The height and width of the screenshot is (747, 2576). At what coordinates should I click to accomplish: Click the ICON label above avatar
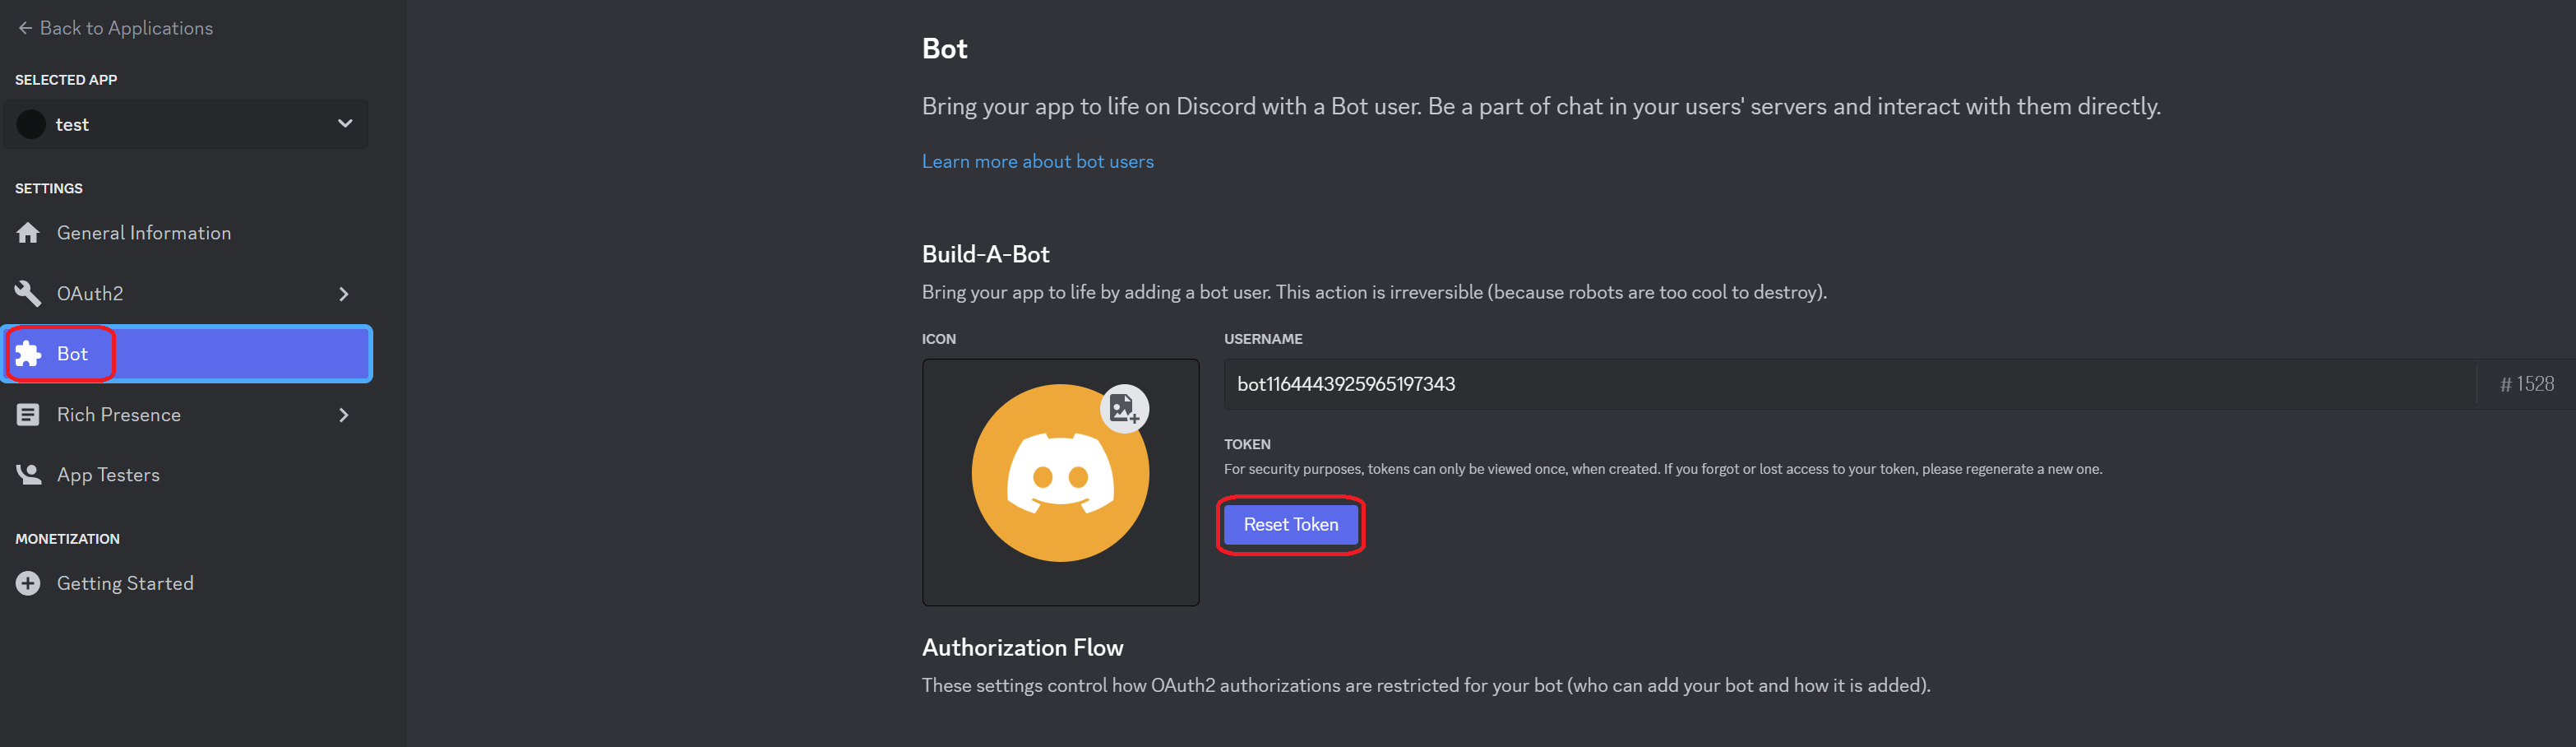click(x=938, y=340)
